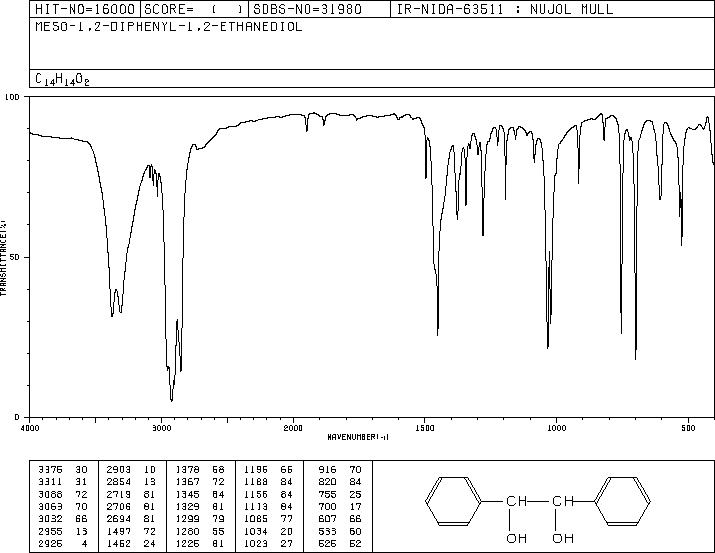Select the 2955 peak table entry
715x553 pixels.
tap(64, 532)
